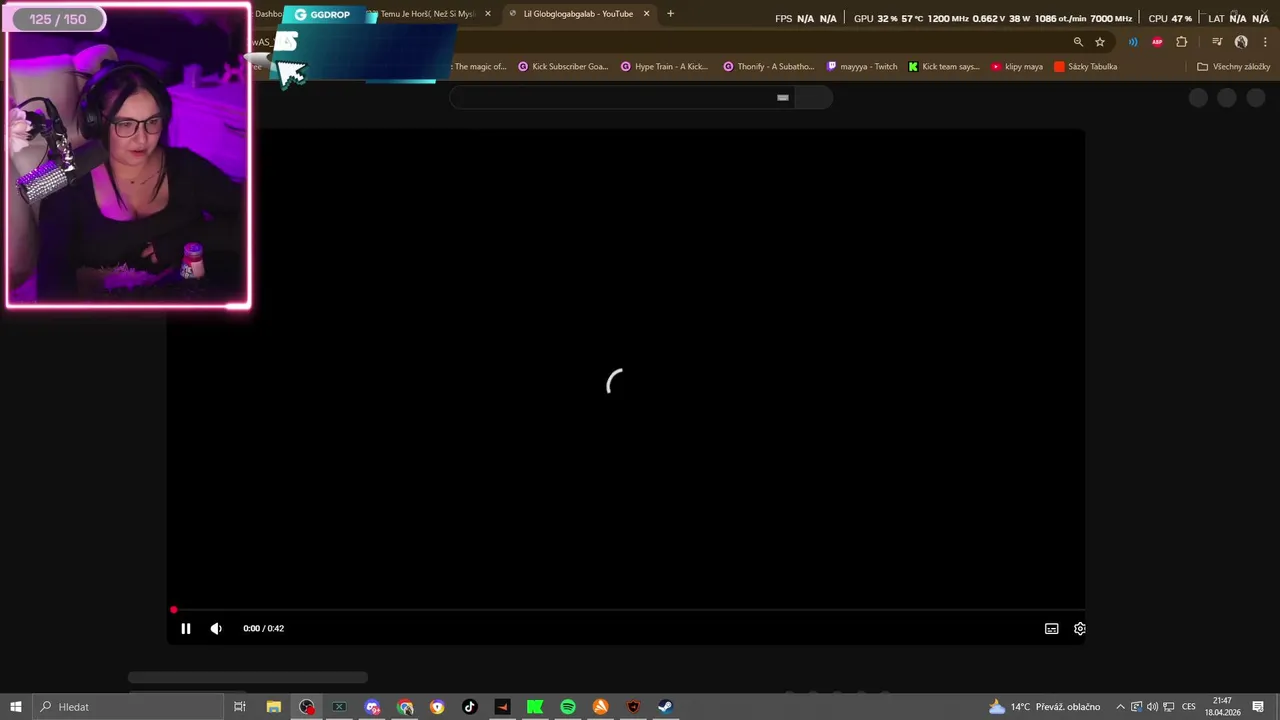This screenshot has height=720, width=1280.
Task: Open weather widget 14°C Převáž. oblačno
Action: coord(1045,706)
